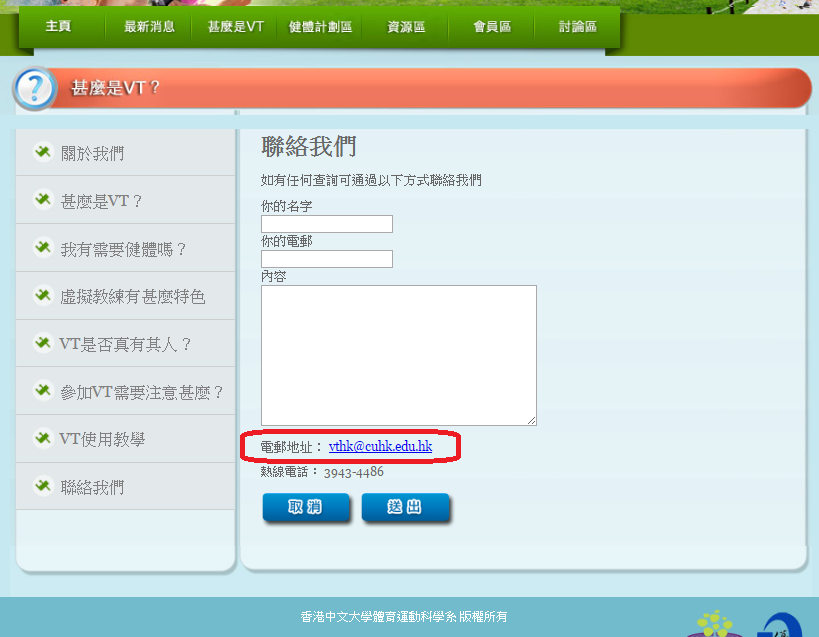Click the blue question mark icon
Viewport: 819px width, 637px height.
tap(35, 89)
